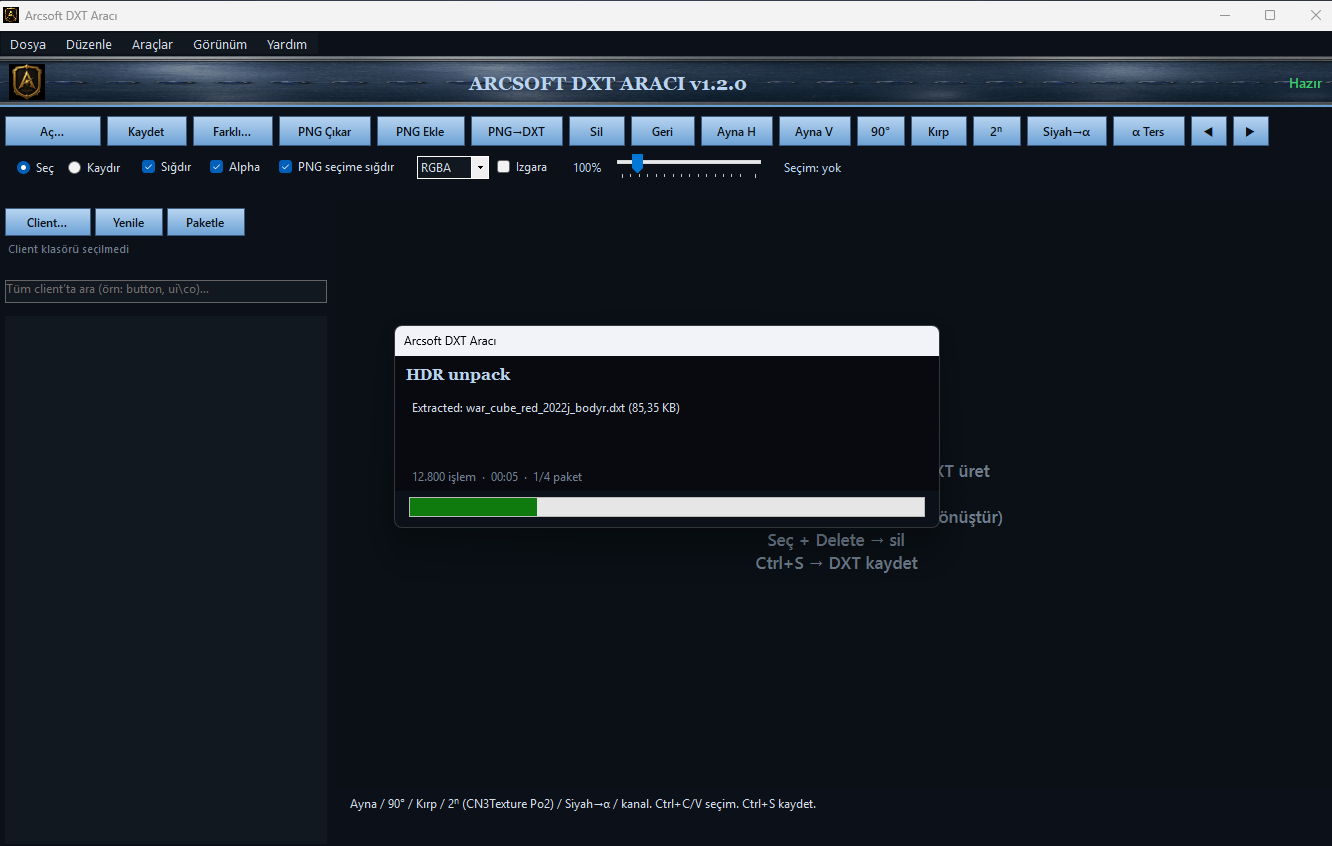
Task: Click the HDR unpack dialog heading
Action: 458,375
